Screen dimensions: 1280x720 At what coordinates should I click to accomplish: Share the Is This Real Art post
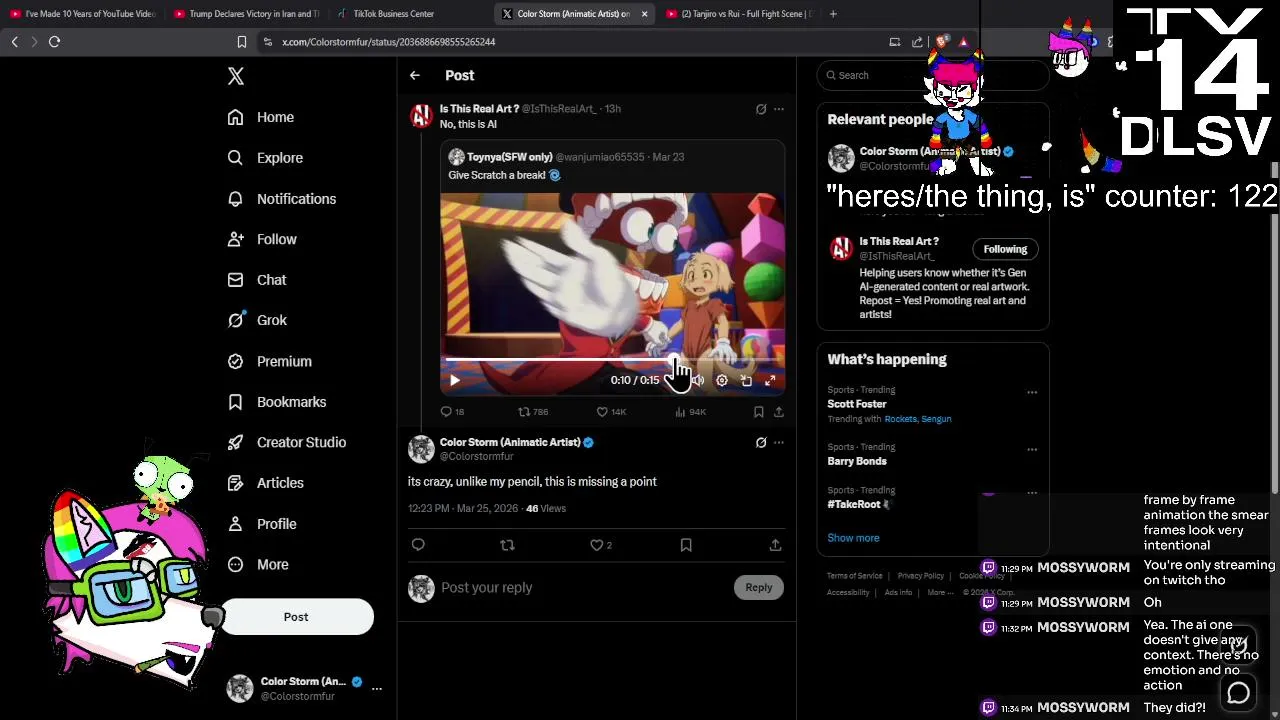pyautogui.click(x=779, y=411)
